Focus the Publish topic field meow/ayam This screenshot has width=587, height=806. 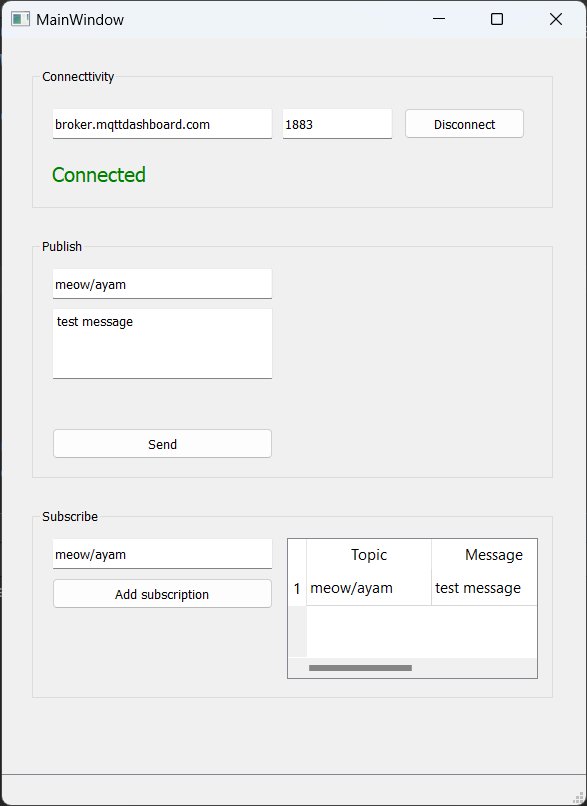coord(162,284)
